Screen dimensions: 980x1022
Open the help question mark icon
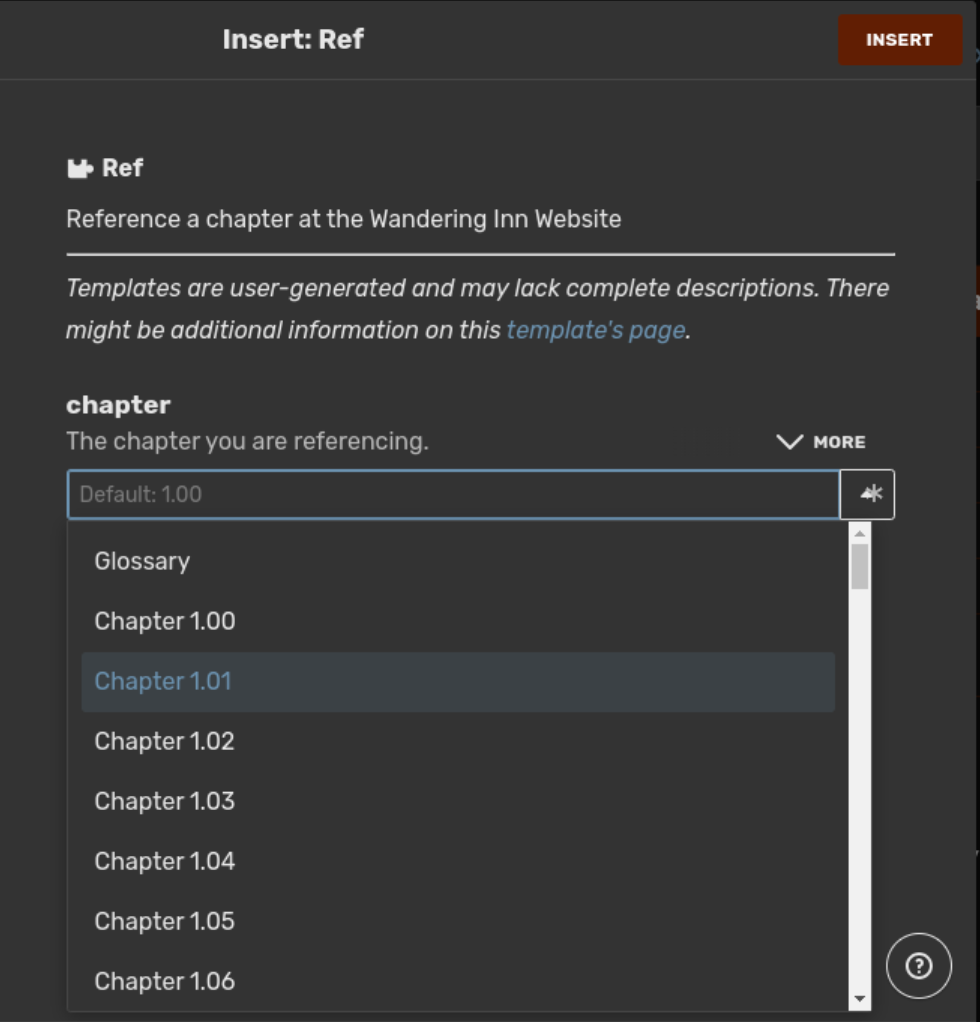pos(918,965)
